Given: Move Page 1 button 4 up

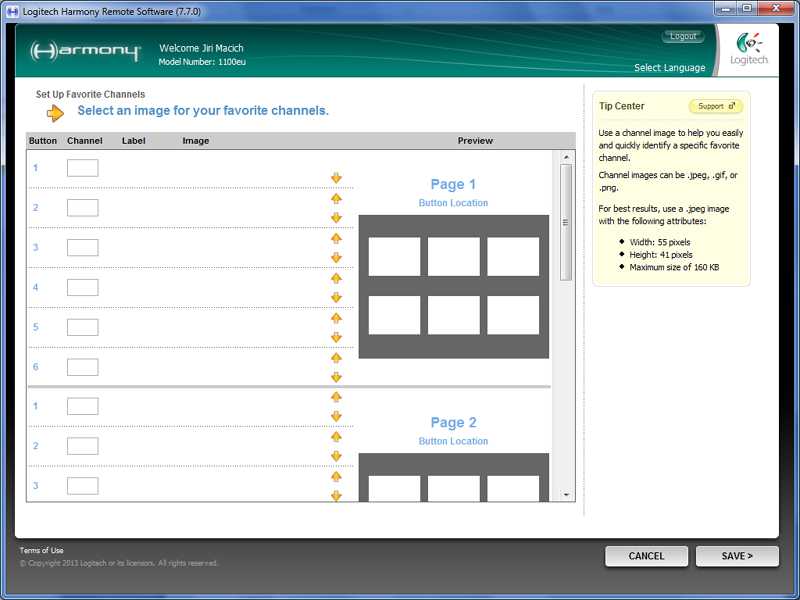Looking at the screenshot, I should pos(336,278).
